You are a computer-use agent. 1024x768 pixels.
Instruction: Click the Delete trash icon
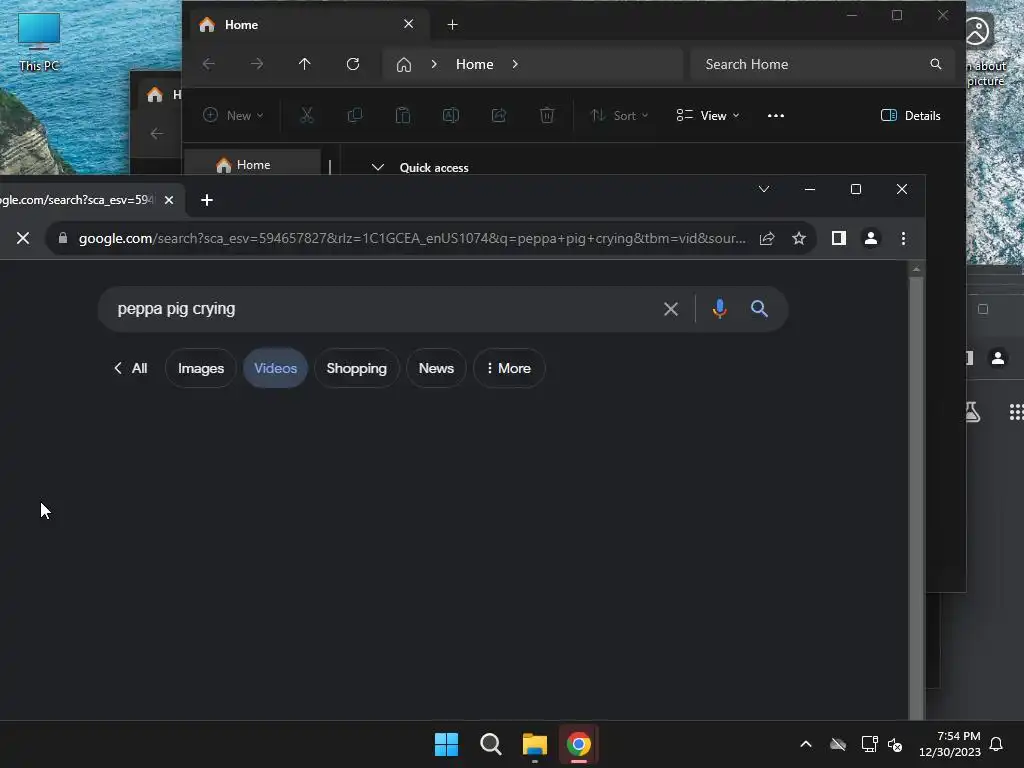(x=547, y=116)
